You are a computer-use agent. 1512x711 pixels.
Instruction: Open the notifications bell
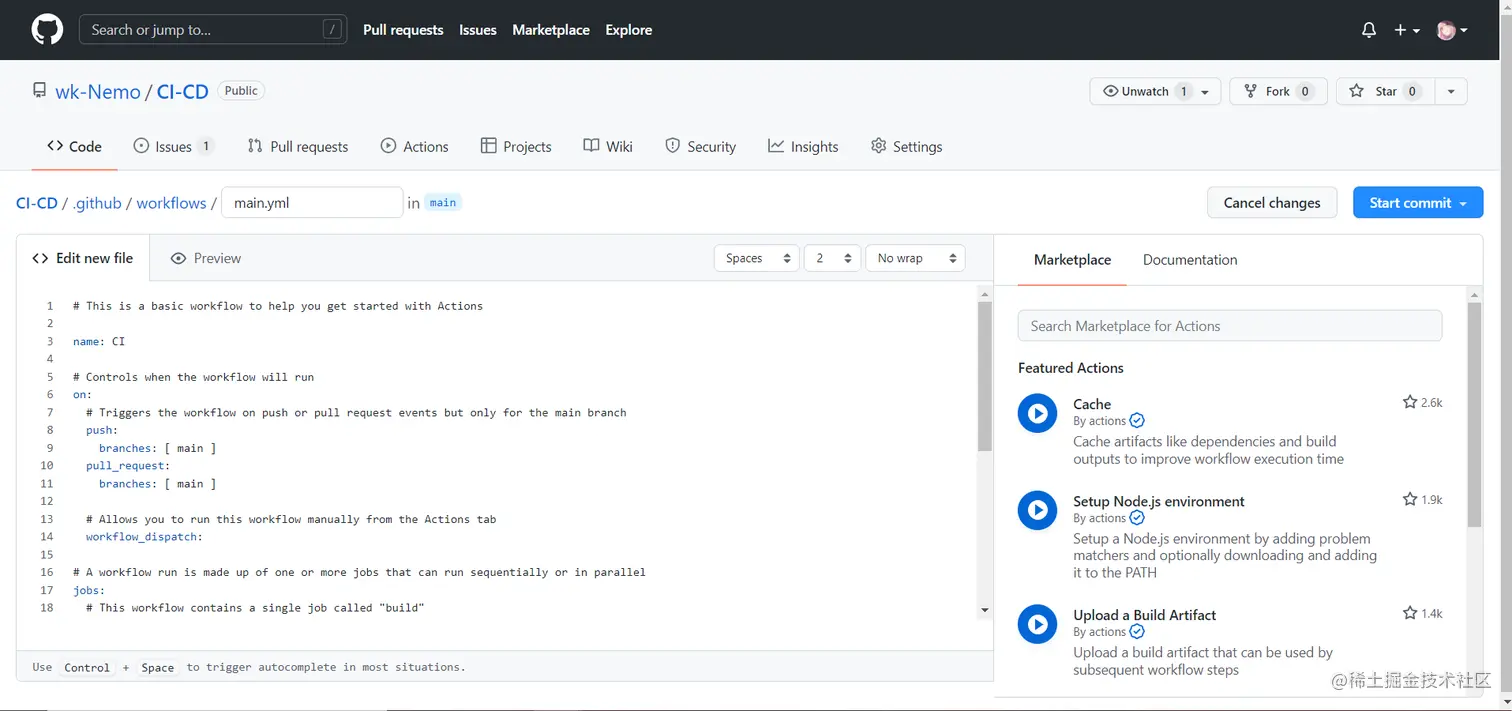(x=1369, y=30)
